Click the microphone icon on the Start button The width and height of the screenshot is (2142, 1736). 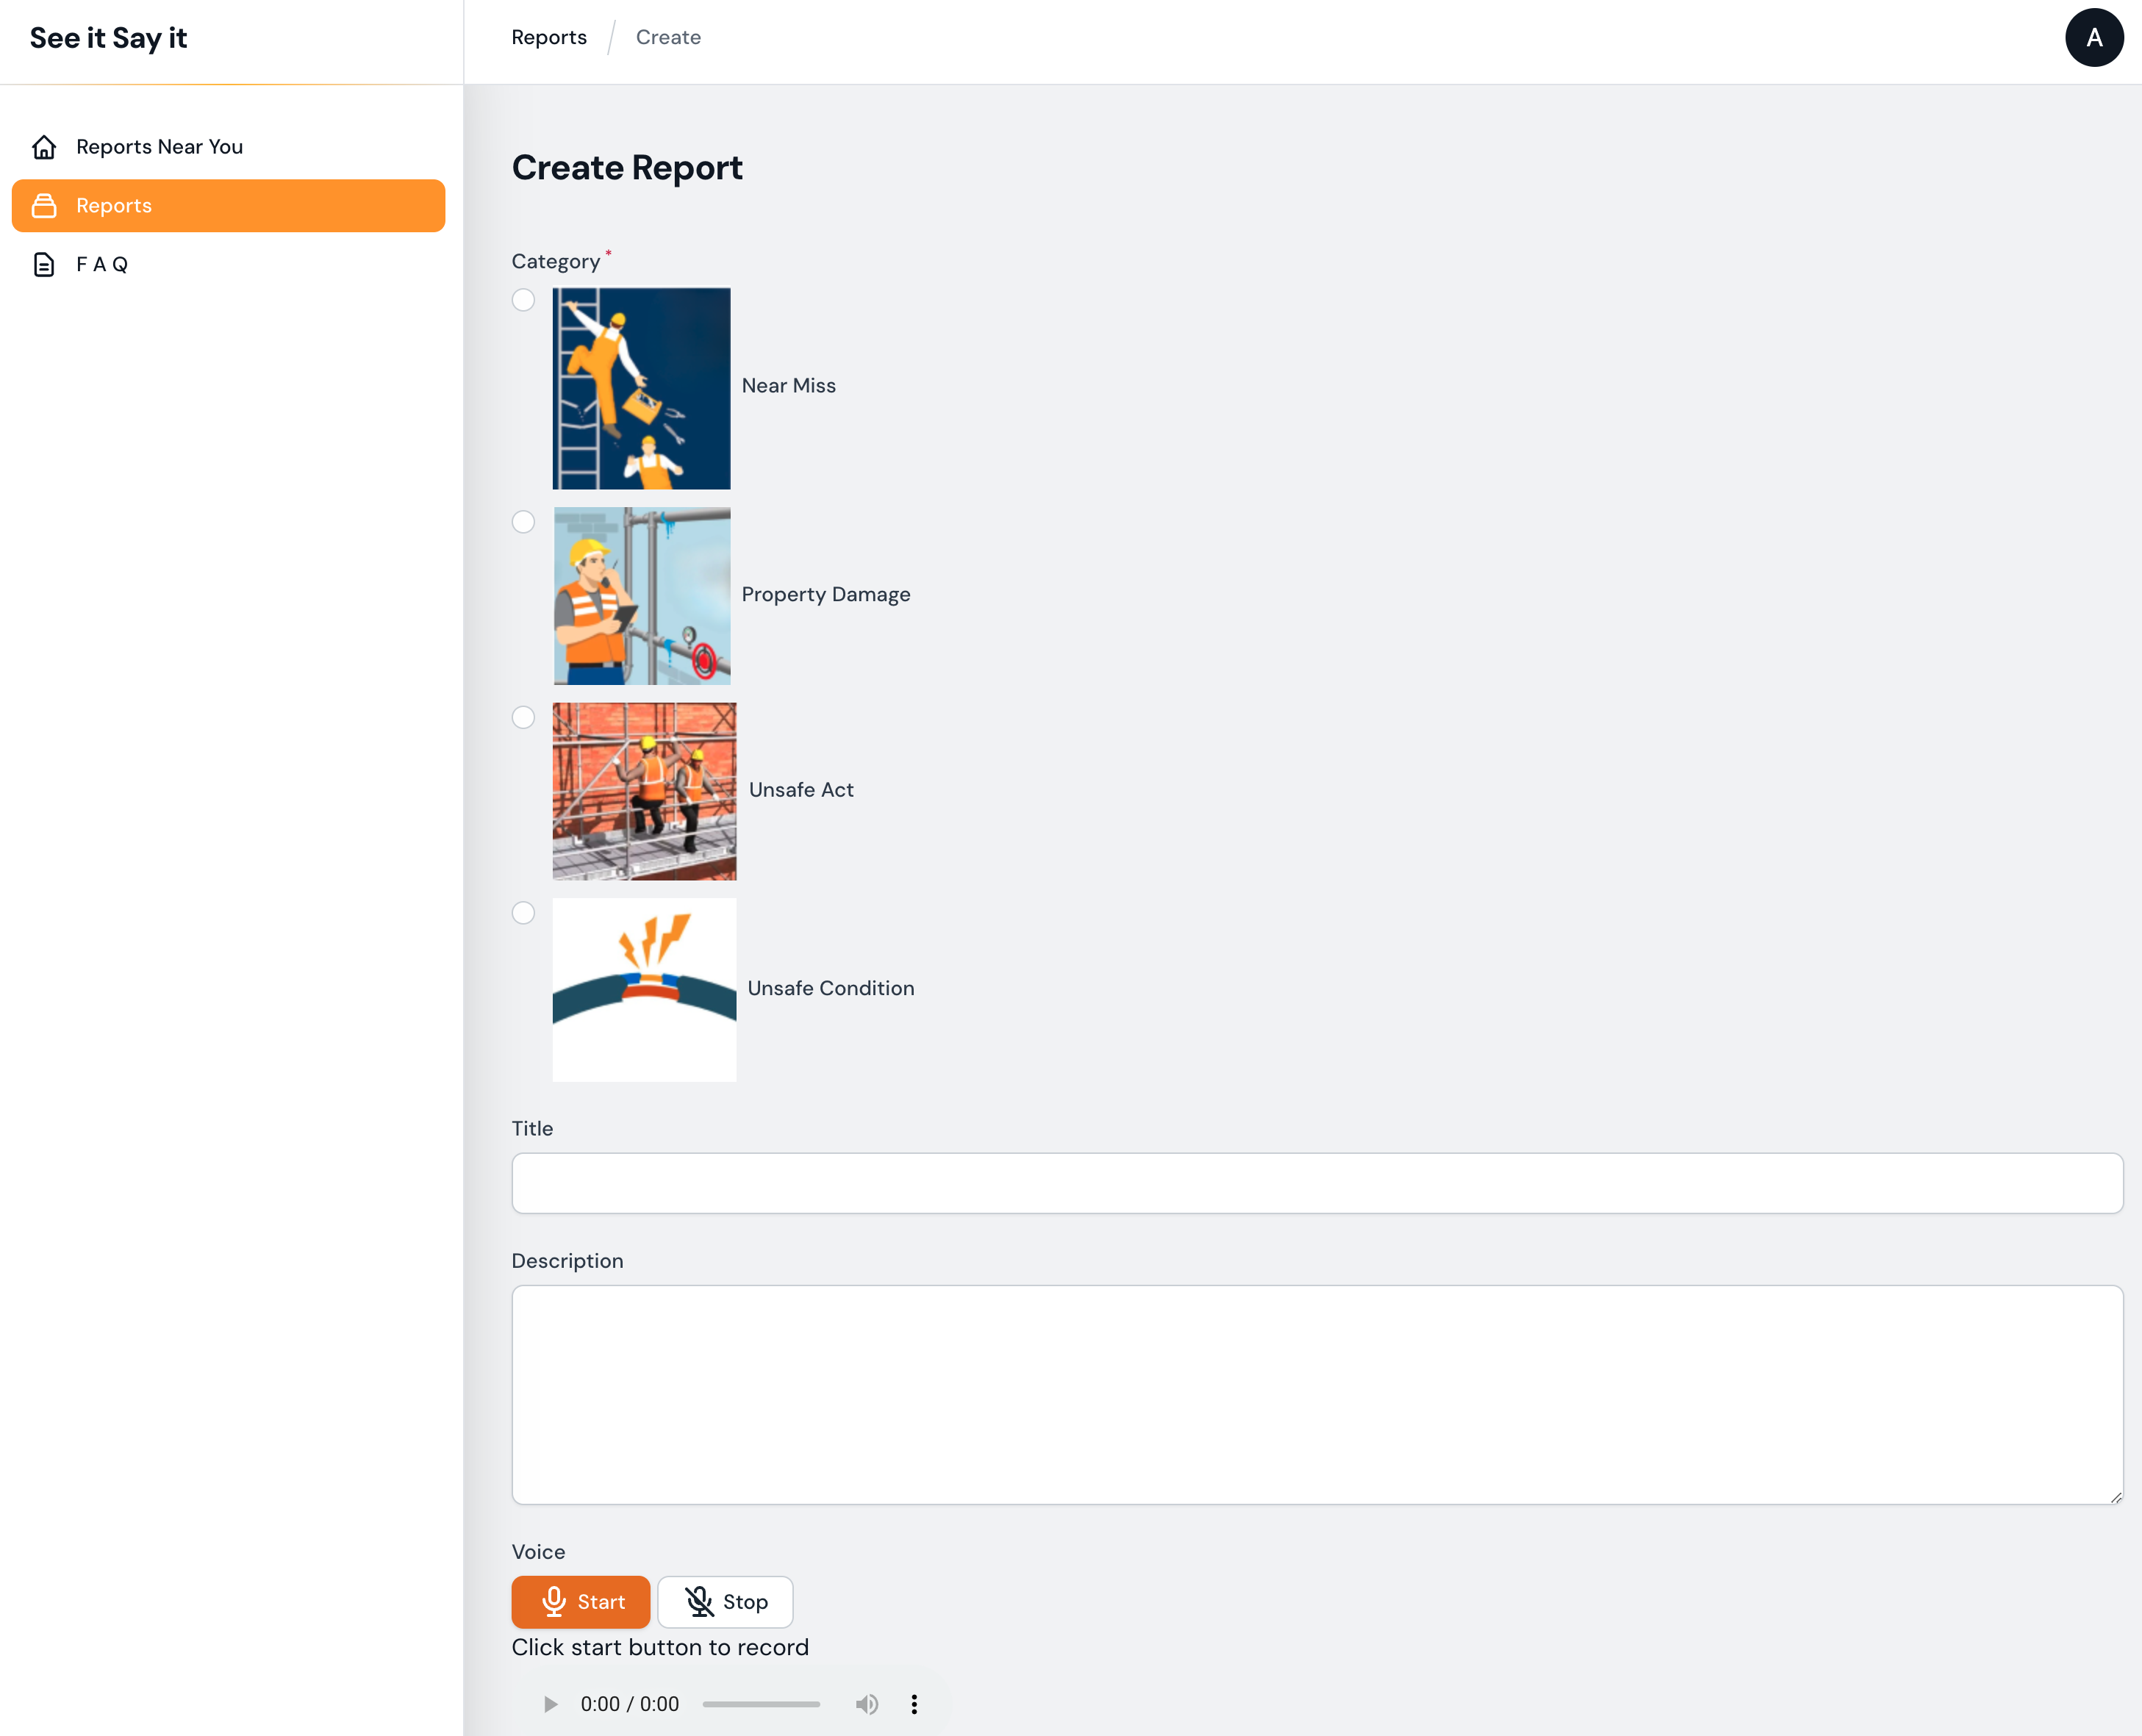pyautogui.click(x=553, y=1601)
